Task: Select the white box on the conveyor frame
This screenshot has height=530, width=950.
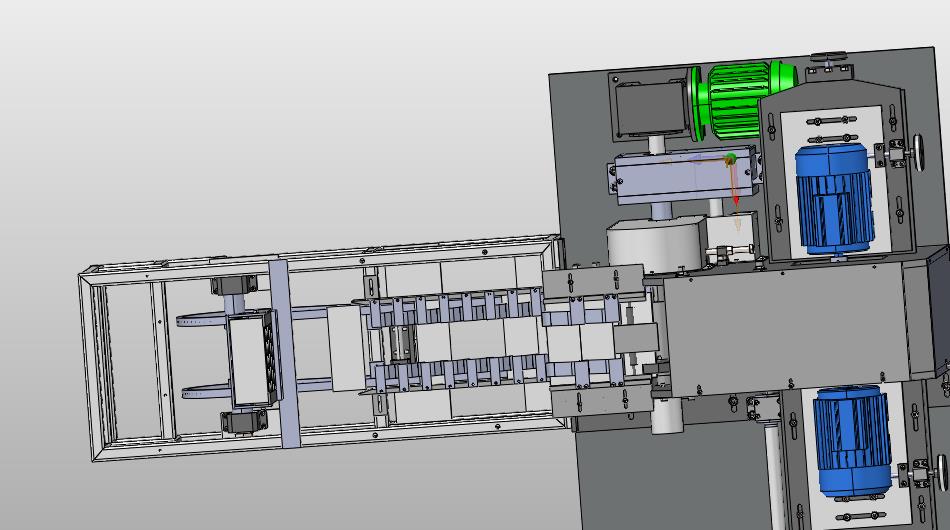Action: click(x=249, y=359)
